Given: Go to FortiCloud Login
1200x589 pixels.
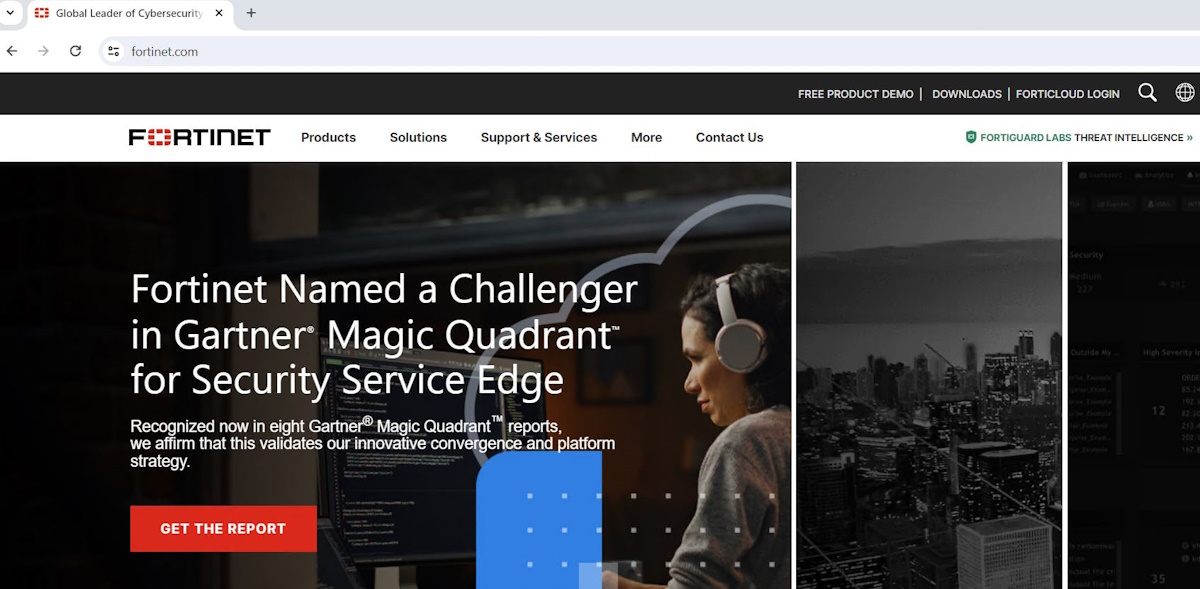Looking at the screenshot, I should click(1068, 94).
